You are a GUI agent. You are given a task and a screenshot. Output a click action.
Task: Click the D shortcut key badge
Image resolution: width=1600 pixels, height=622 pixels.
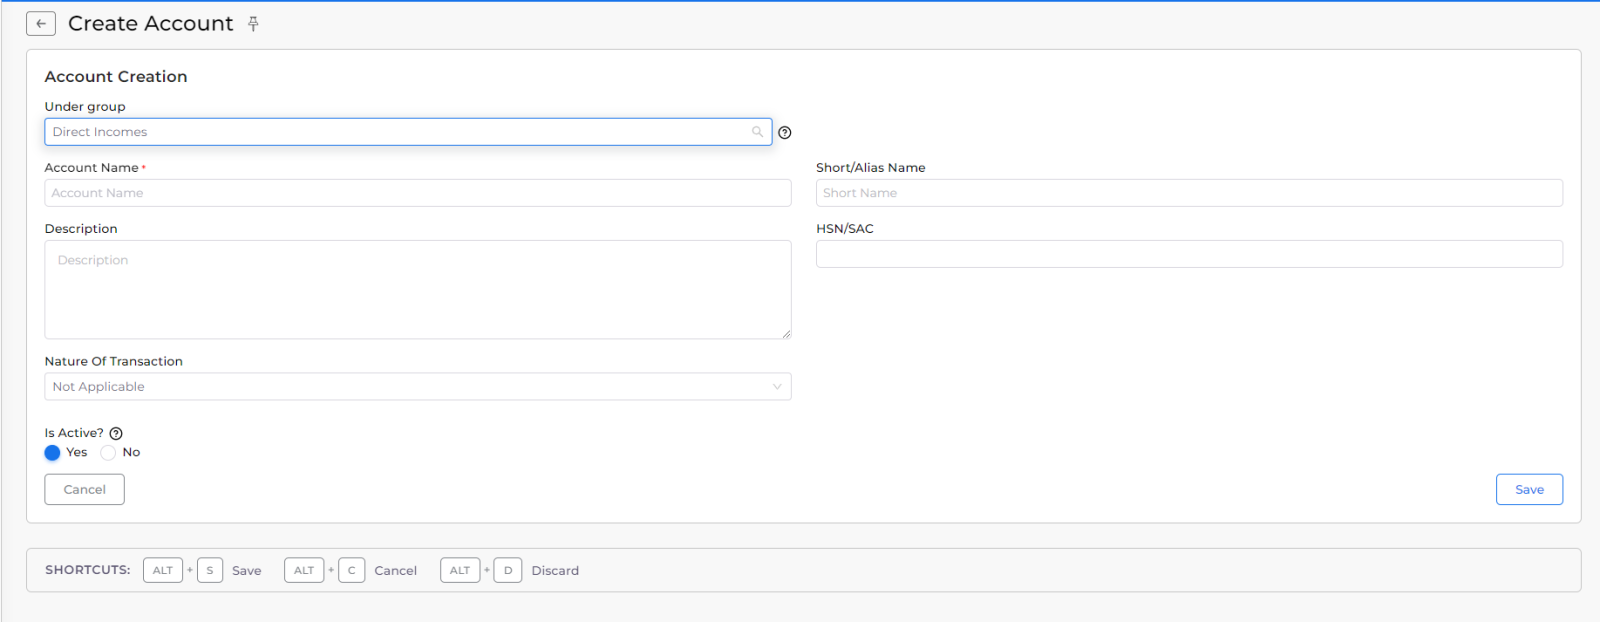508,571
